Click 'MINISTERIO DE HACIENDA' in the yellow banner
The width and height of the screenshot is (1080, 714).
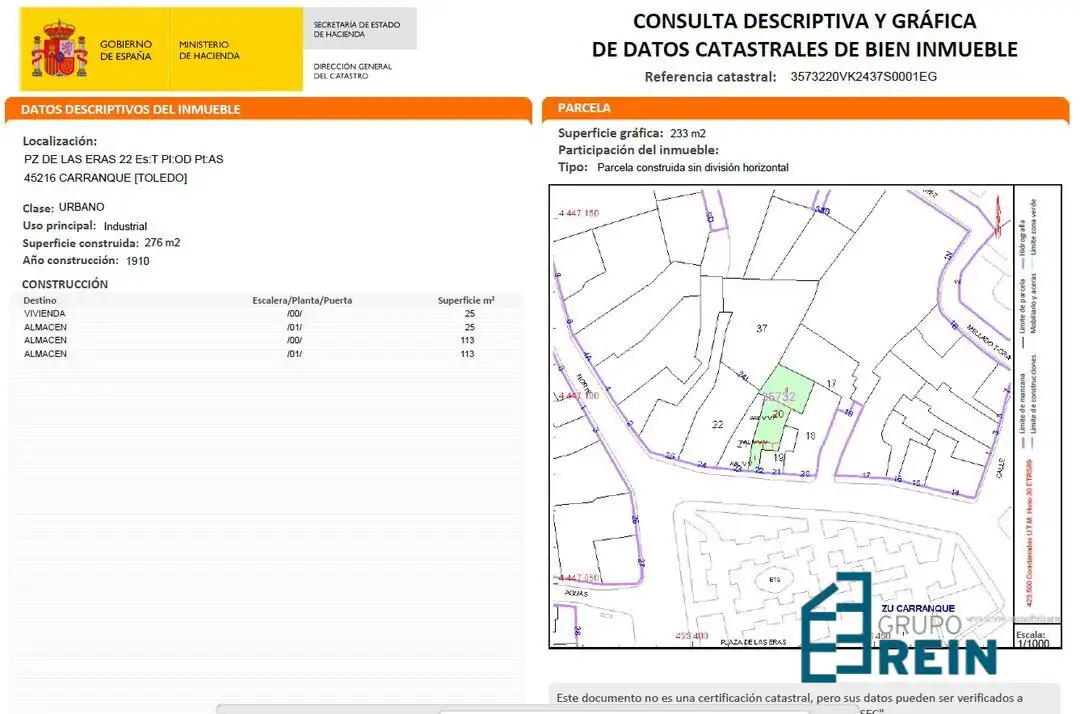[x=209, y=50]
